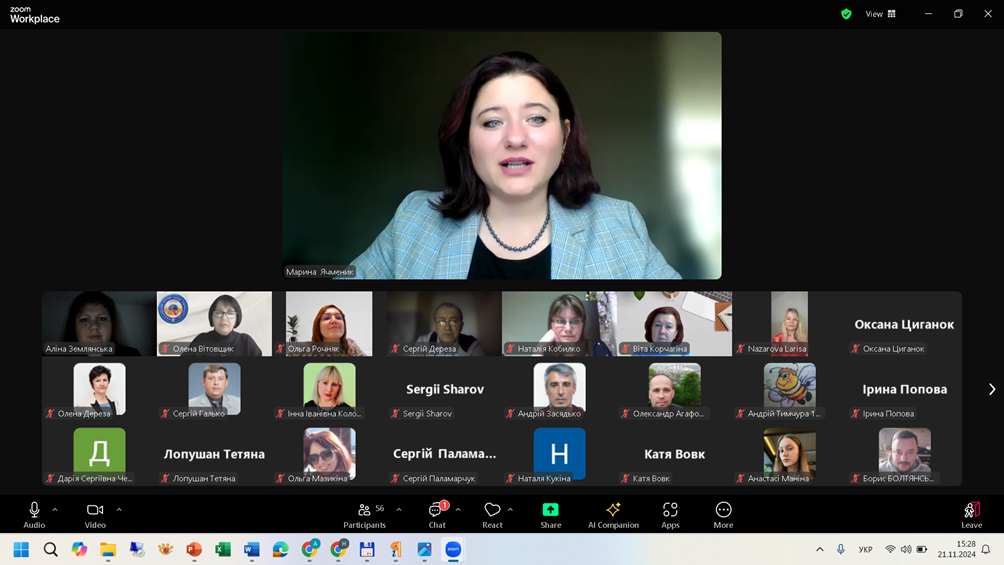
Task: Open notifications bell in system tray
Action: [x=986, y=550]
